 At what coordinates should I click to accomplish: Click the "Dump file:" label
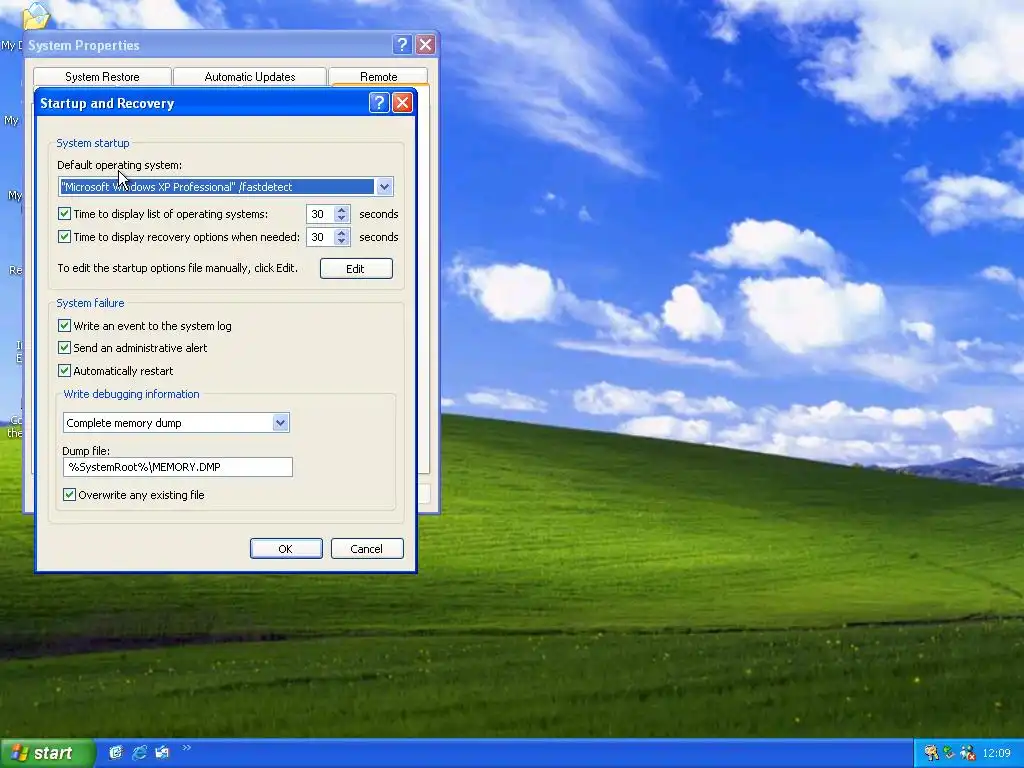86,451
